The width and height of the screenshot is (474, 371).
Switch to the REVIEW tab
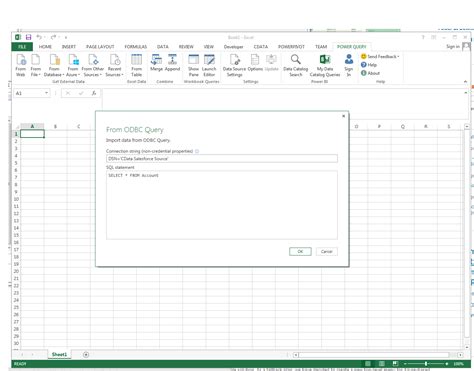tap(186, 47)
